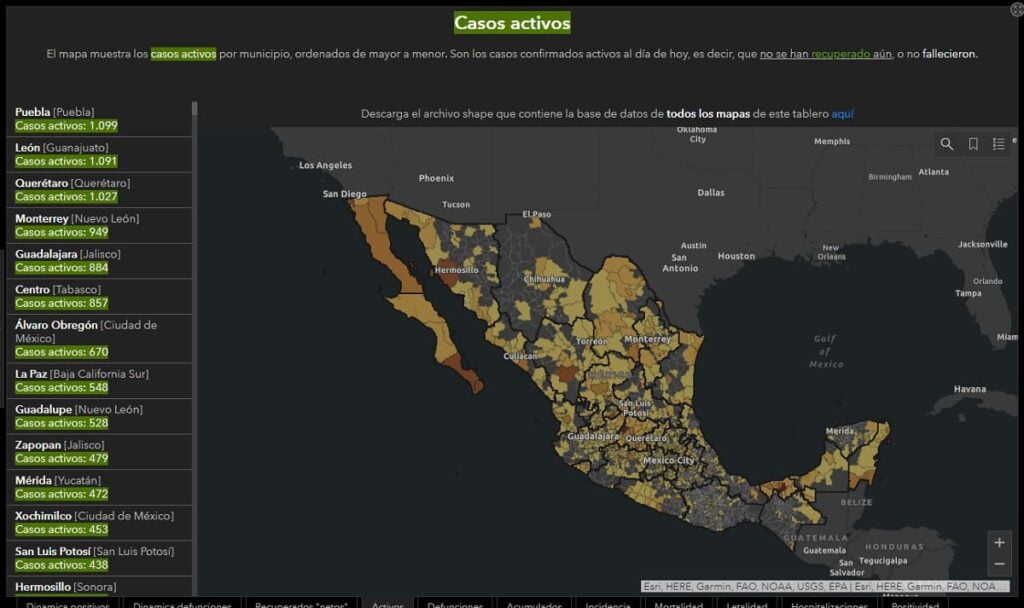Open the Acumulado tab

[x=534, y=604]
